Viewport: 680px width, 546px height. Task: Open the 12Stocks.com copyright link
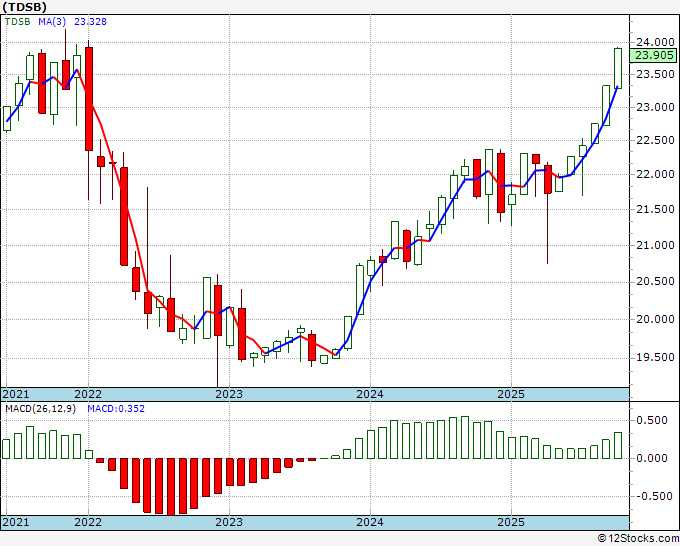point(638,539)
